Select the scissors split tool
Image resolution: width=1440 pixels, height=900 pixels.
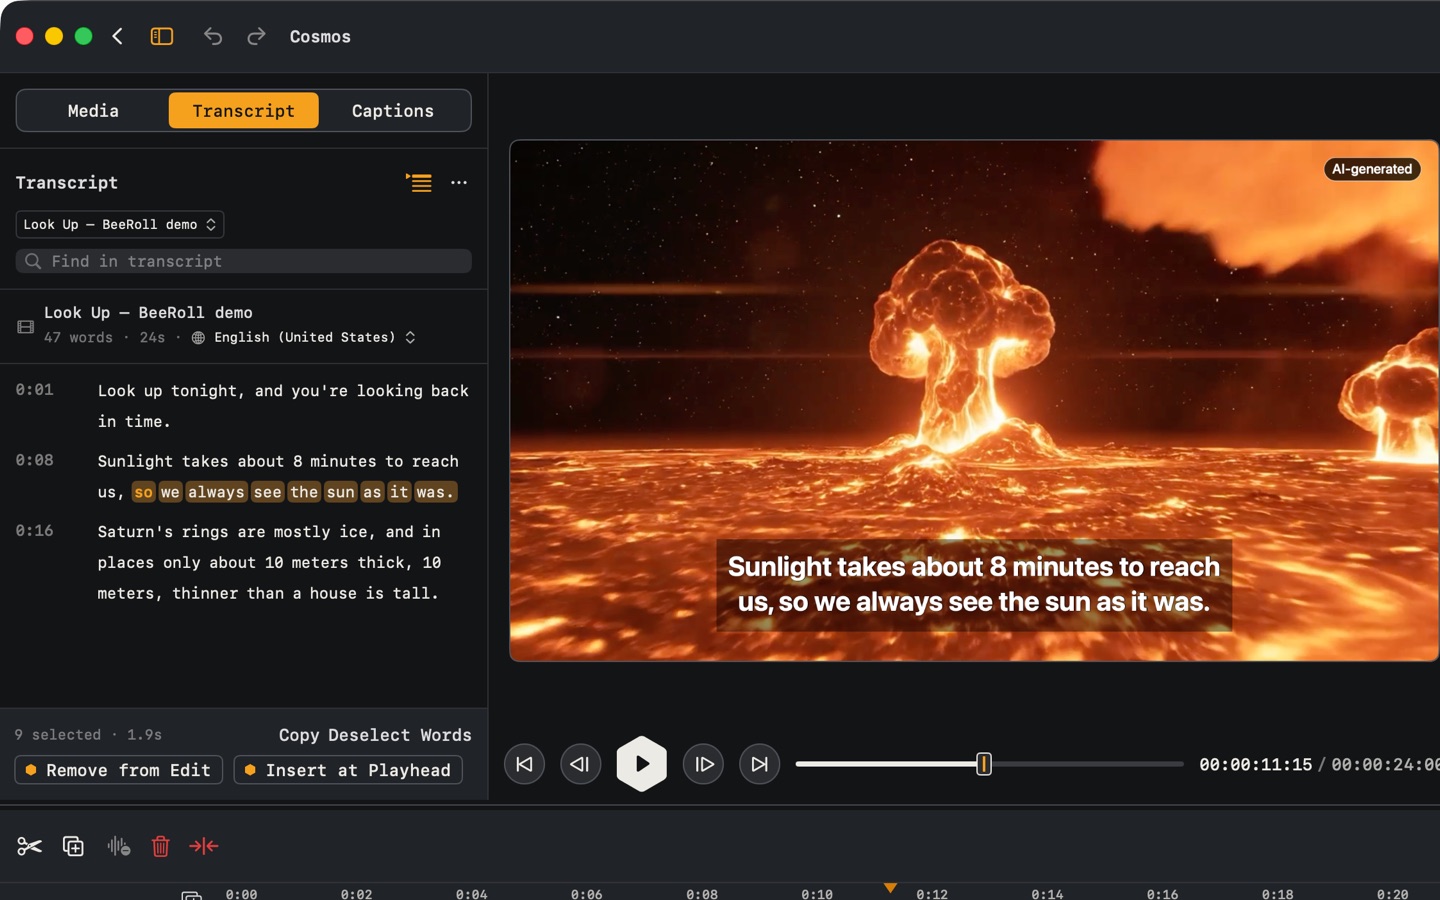coord(29,846)
